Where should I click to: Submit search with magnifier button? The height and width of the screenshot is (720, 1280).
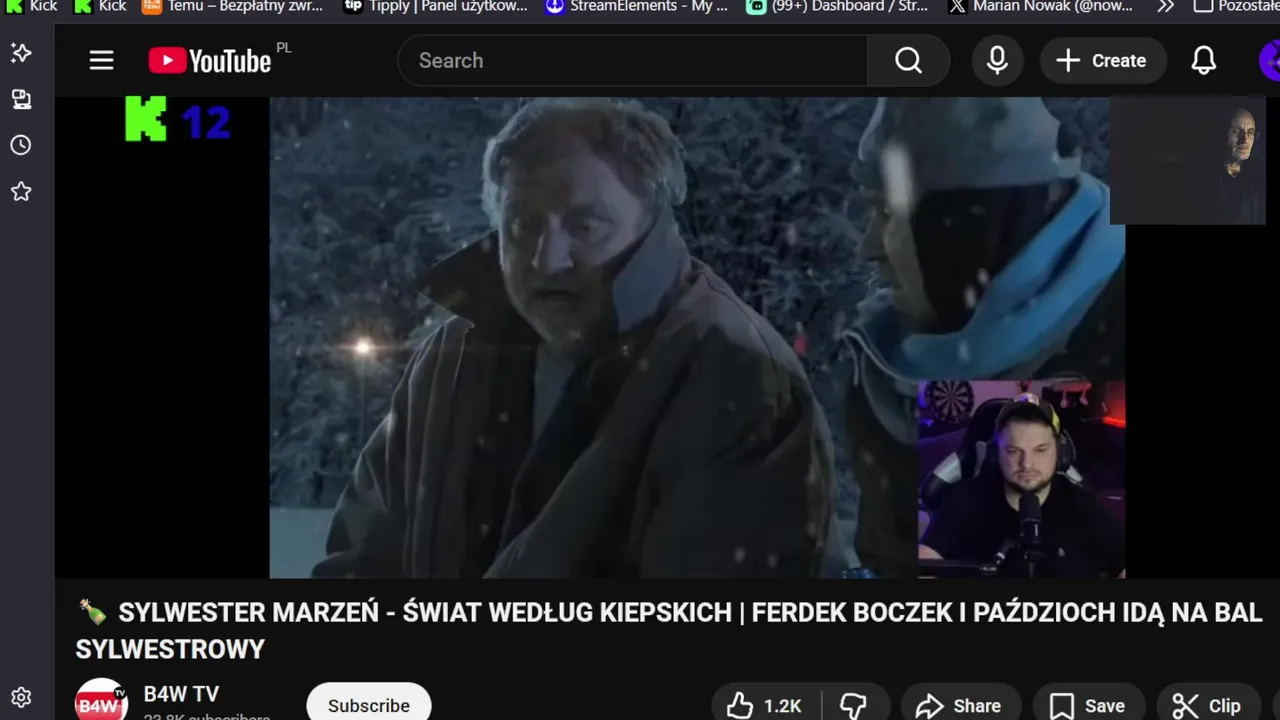click(x=908, y=61)
